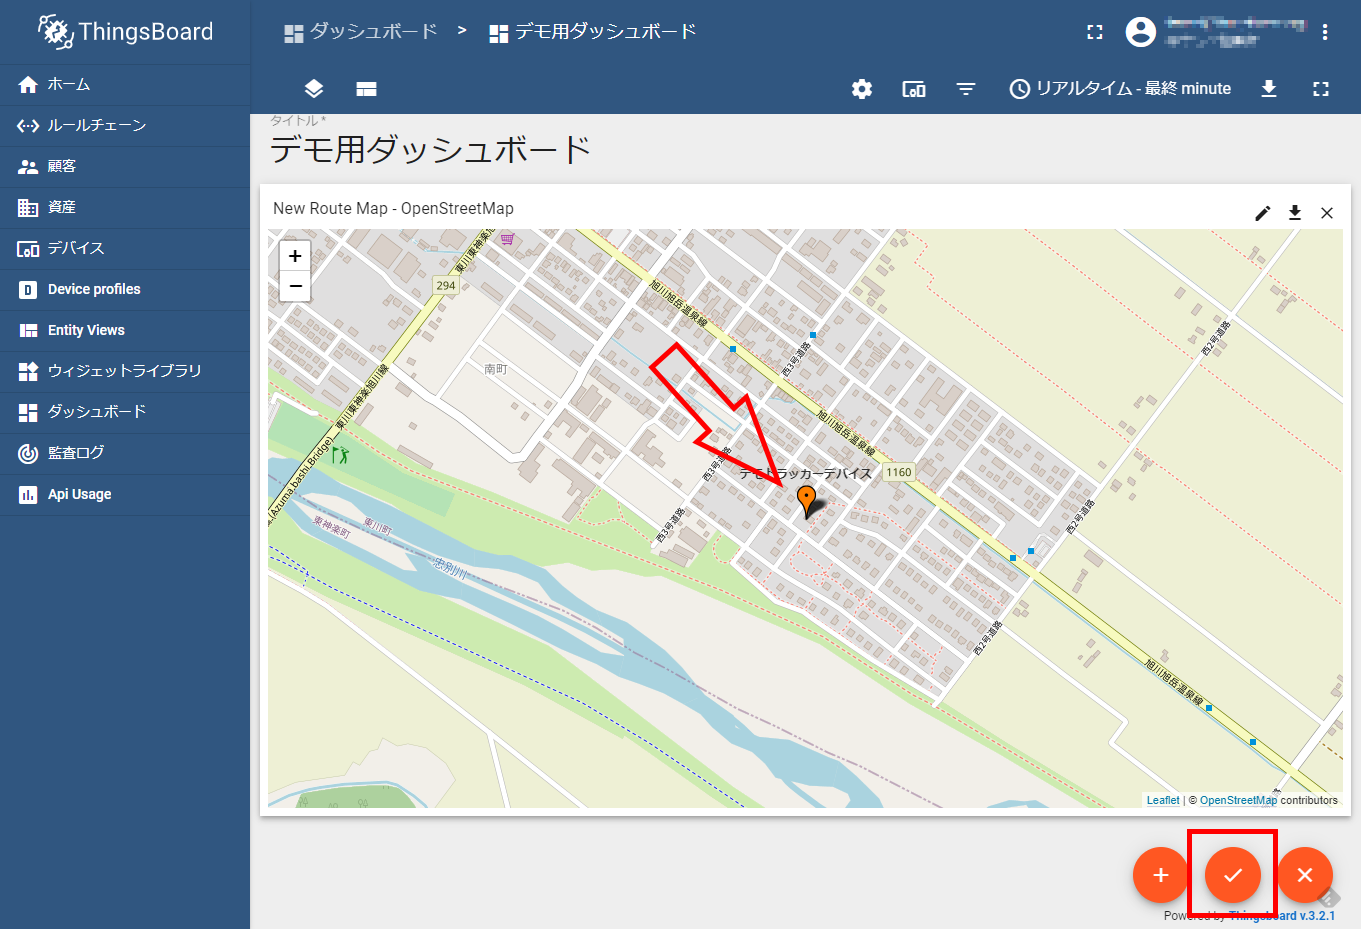Click the Entity Views icon in the sidebar
The image size is (1361, 929).
point(28,331)
